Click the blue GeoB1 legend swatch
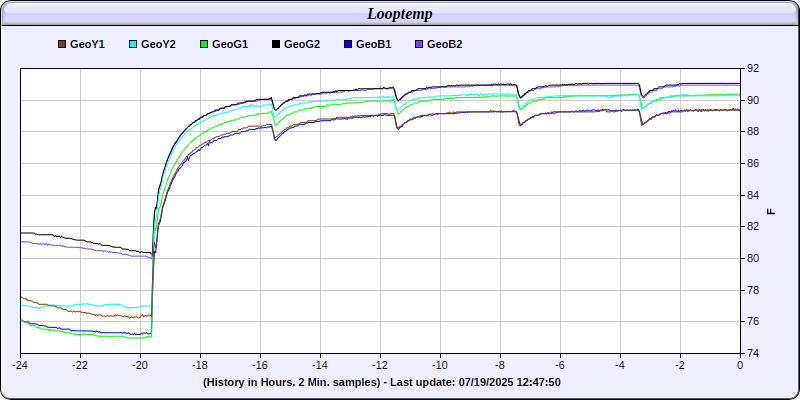 pos(348,44)
